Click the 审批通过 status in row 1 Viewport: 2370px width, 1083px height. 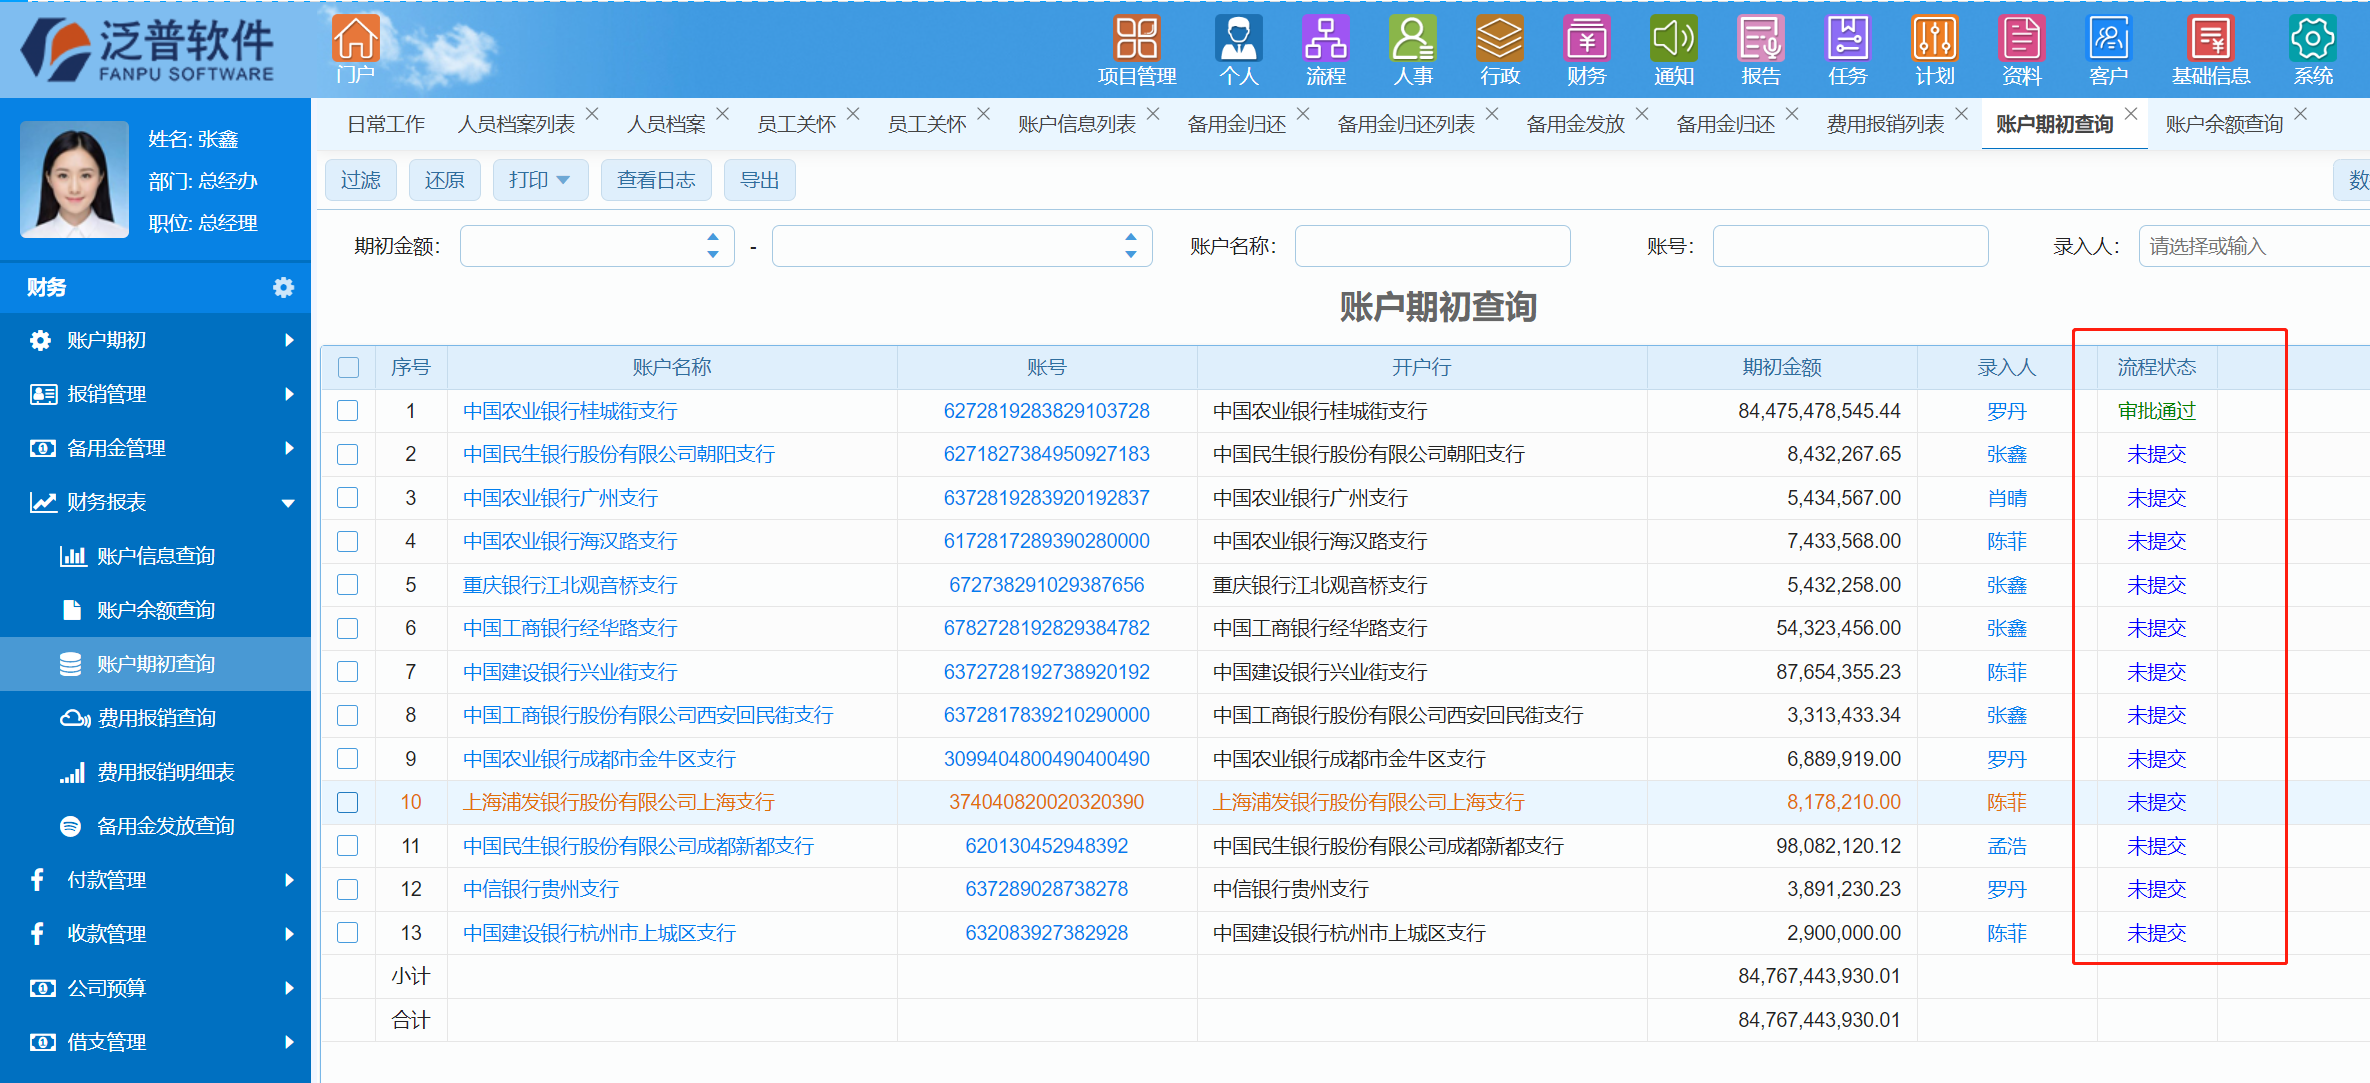(x=2157, y=411)
